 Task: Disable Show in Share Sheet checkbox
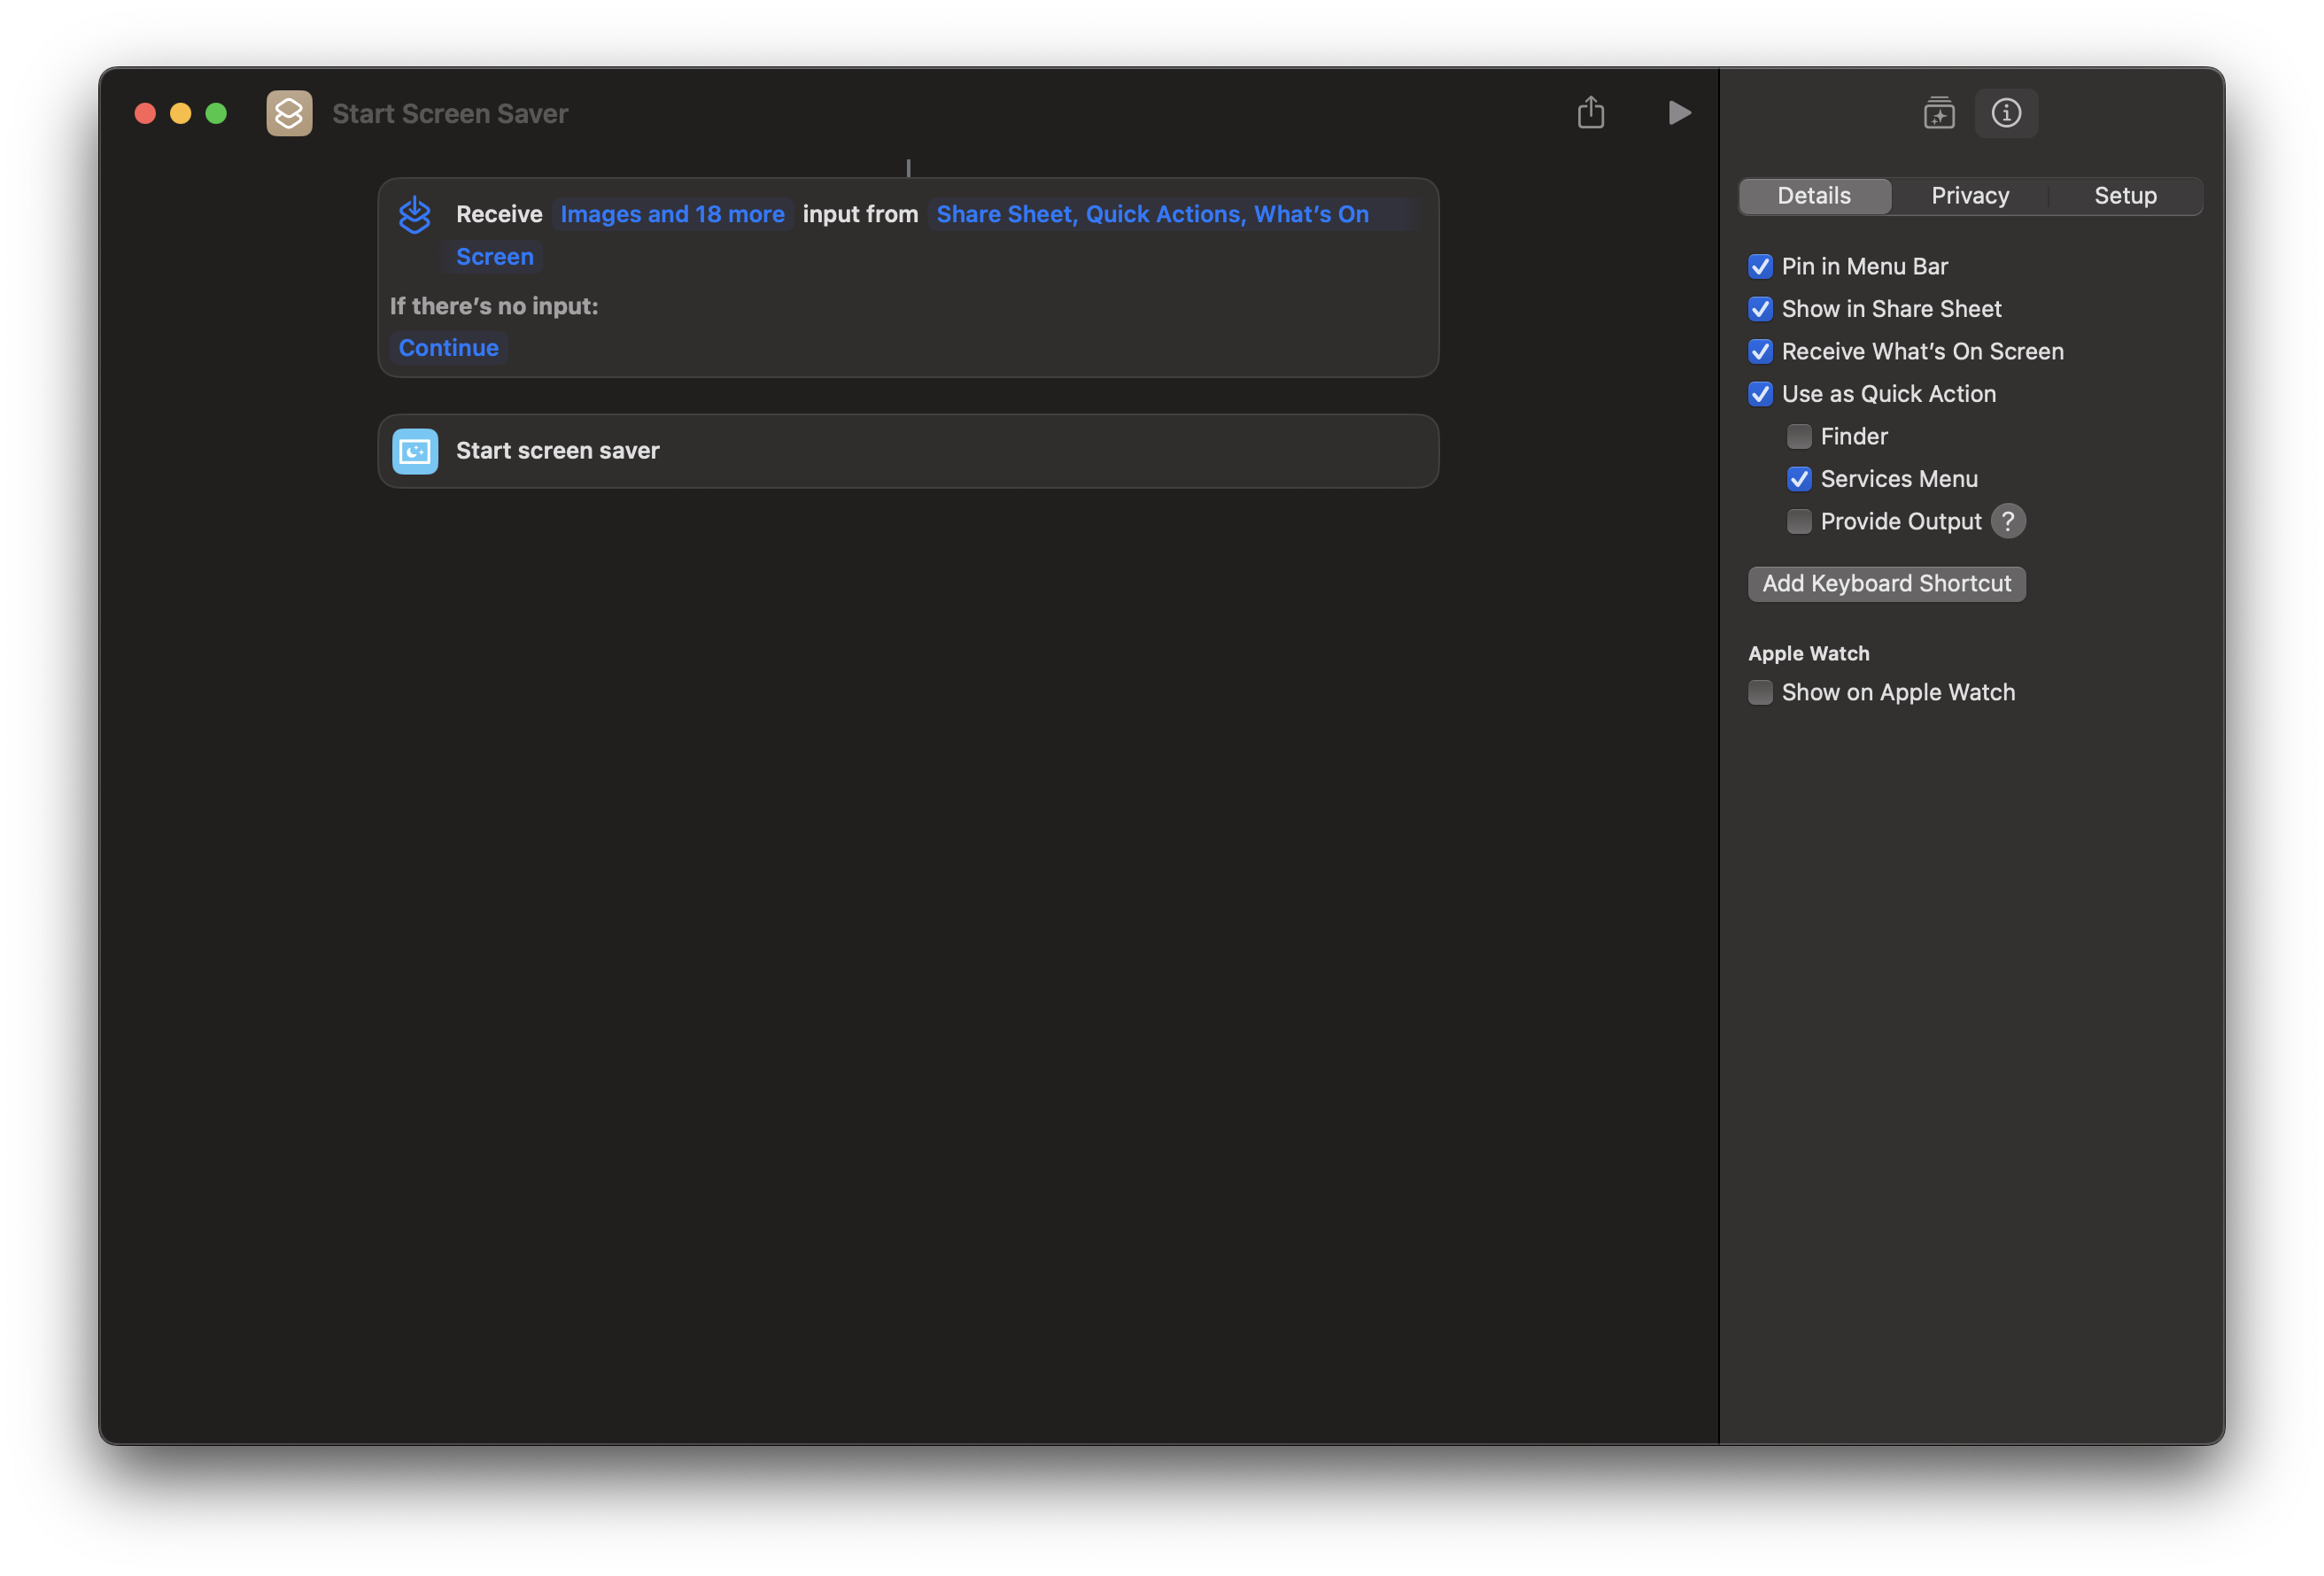[1760, 309]
